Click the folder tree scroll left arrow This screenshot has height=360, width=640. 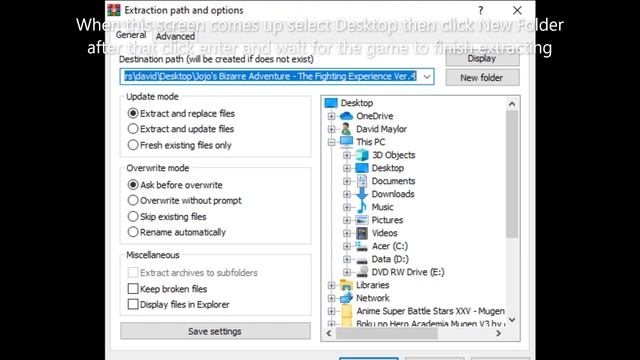pyautogui.click(x=329, y=333)
